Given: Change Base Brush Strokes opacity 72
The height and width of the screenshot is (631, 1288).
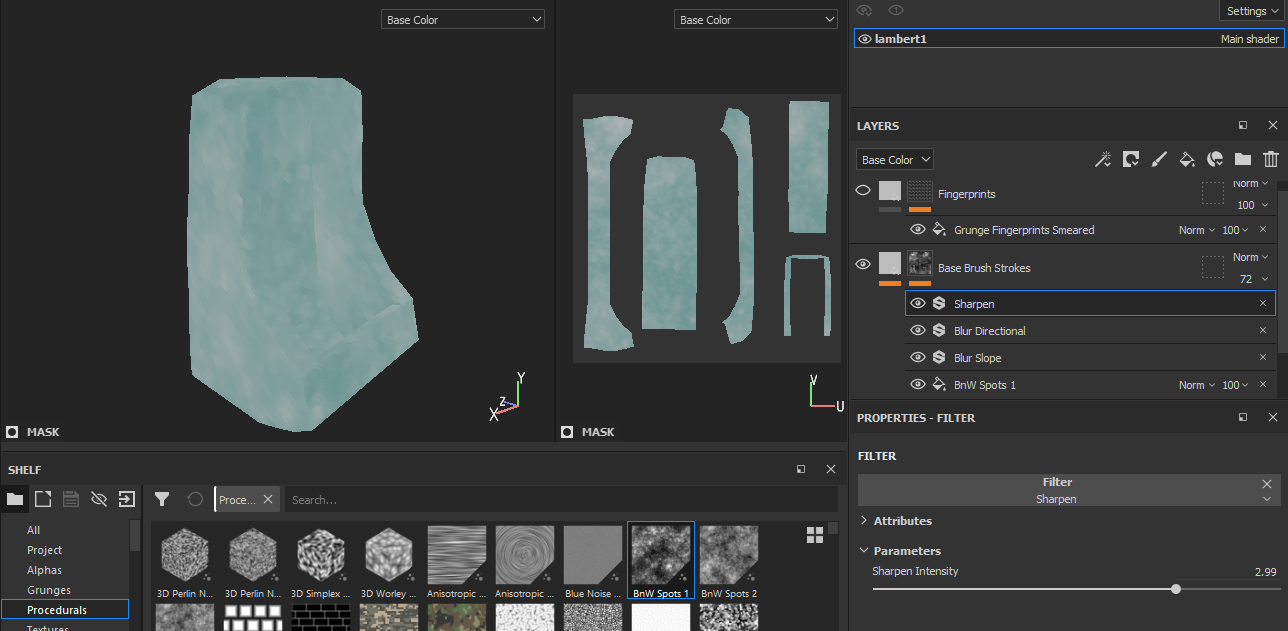Looking at the screenshot, I should click(1254, 279).
